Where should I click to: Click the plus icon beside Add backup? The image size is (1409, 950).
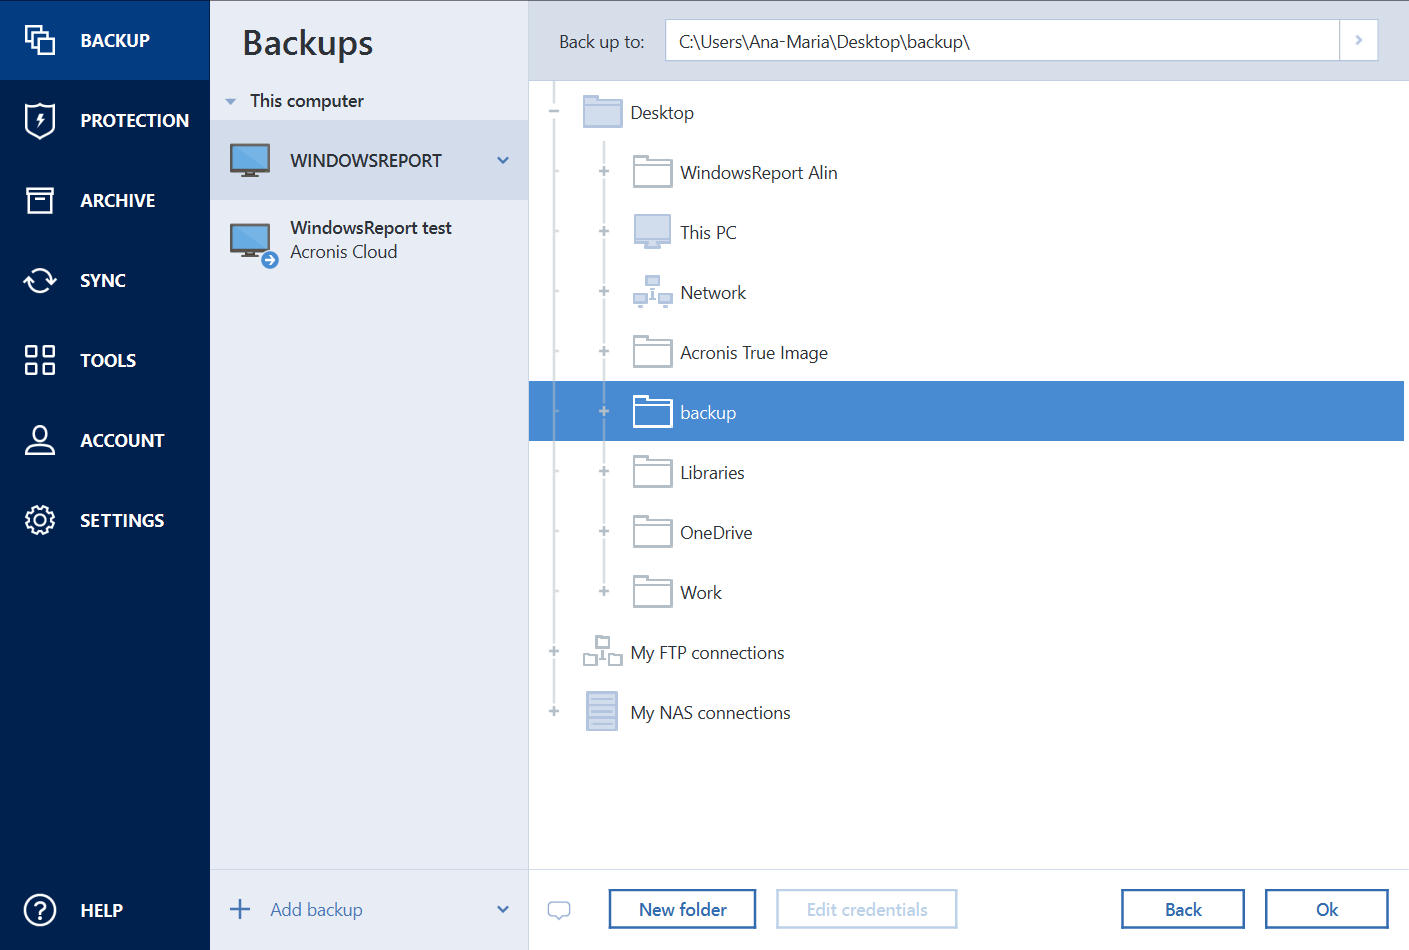click(x=240, y=909)
